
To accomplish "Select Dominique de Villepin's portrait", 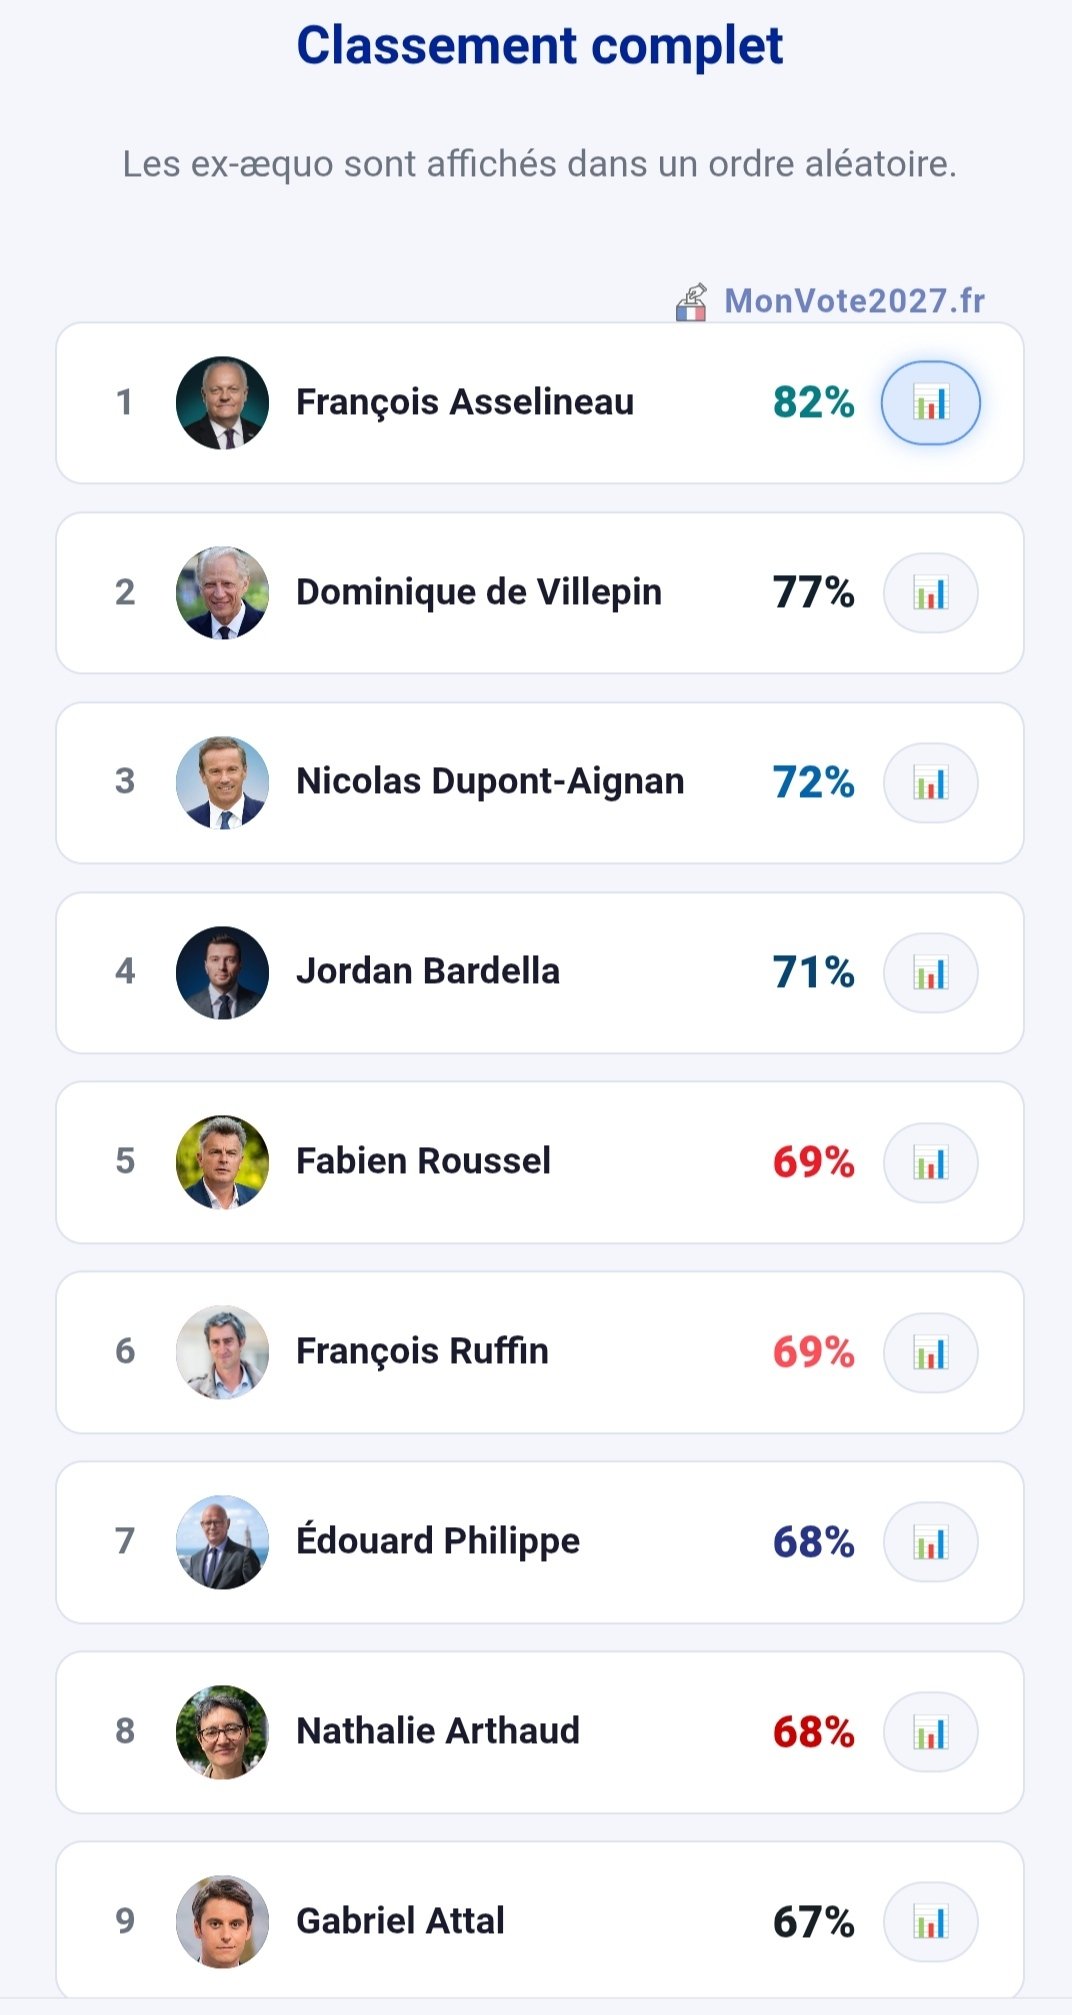I will [222, 593].
